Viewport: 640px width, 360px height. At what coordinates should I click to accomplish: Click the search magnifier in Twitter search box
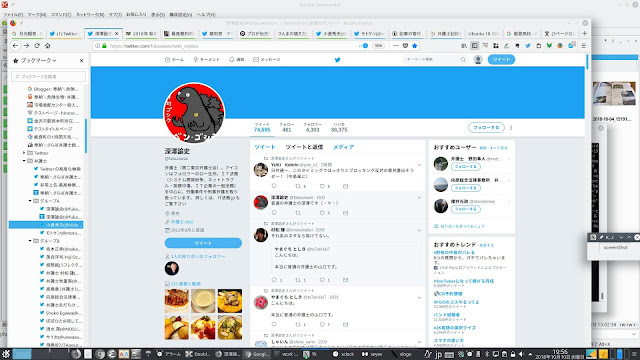point(463,60)
